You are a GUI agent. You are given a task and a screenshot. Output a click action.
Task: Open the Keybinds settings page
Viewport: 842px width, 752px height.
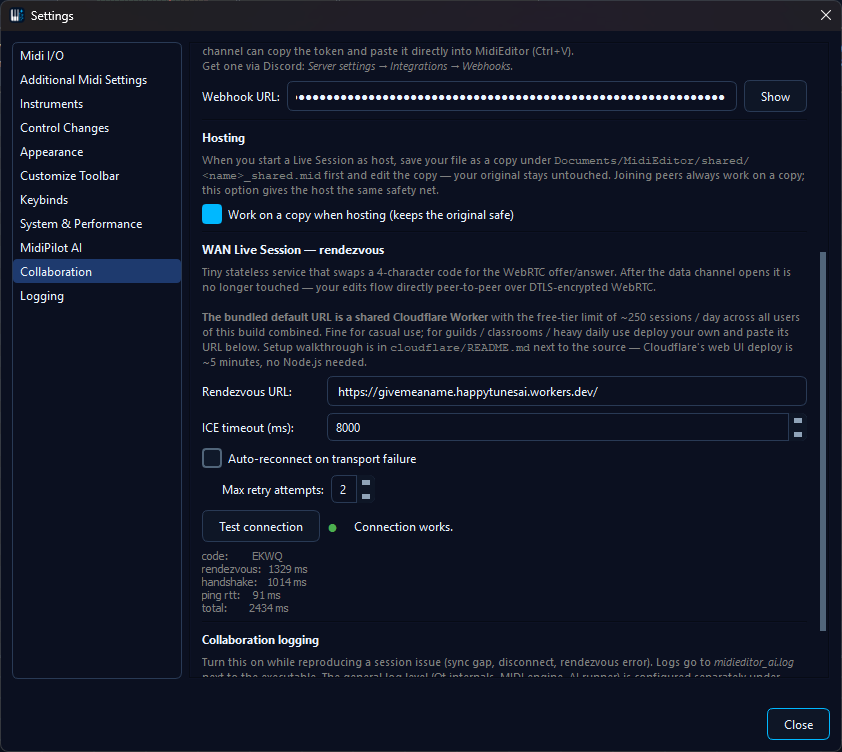(x=97, y=200)
